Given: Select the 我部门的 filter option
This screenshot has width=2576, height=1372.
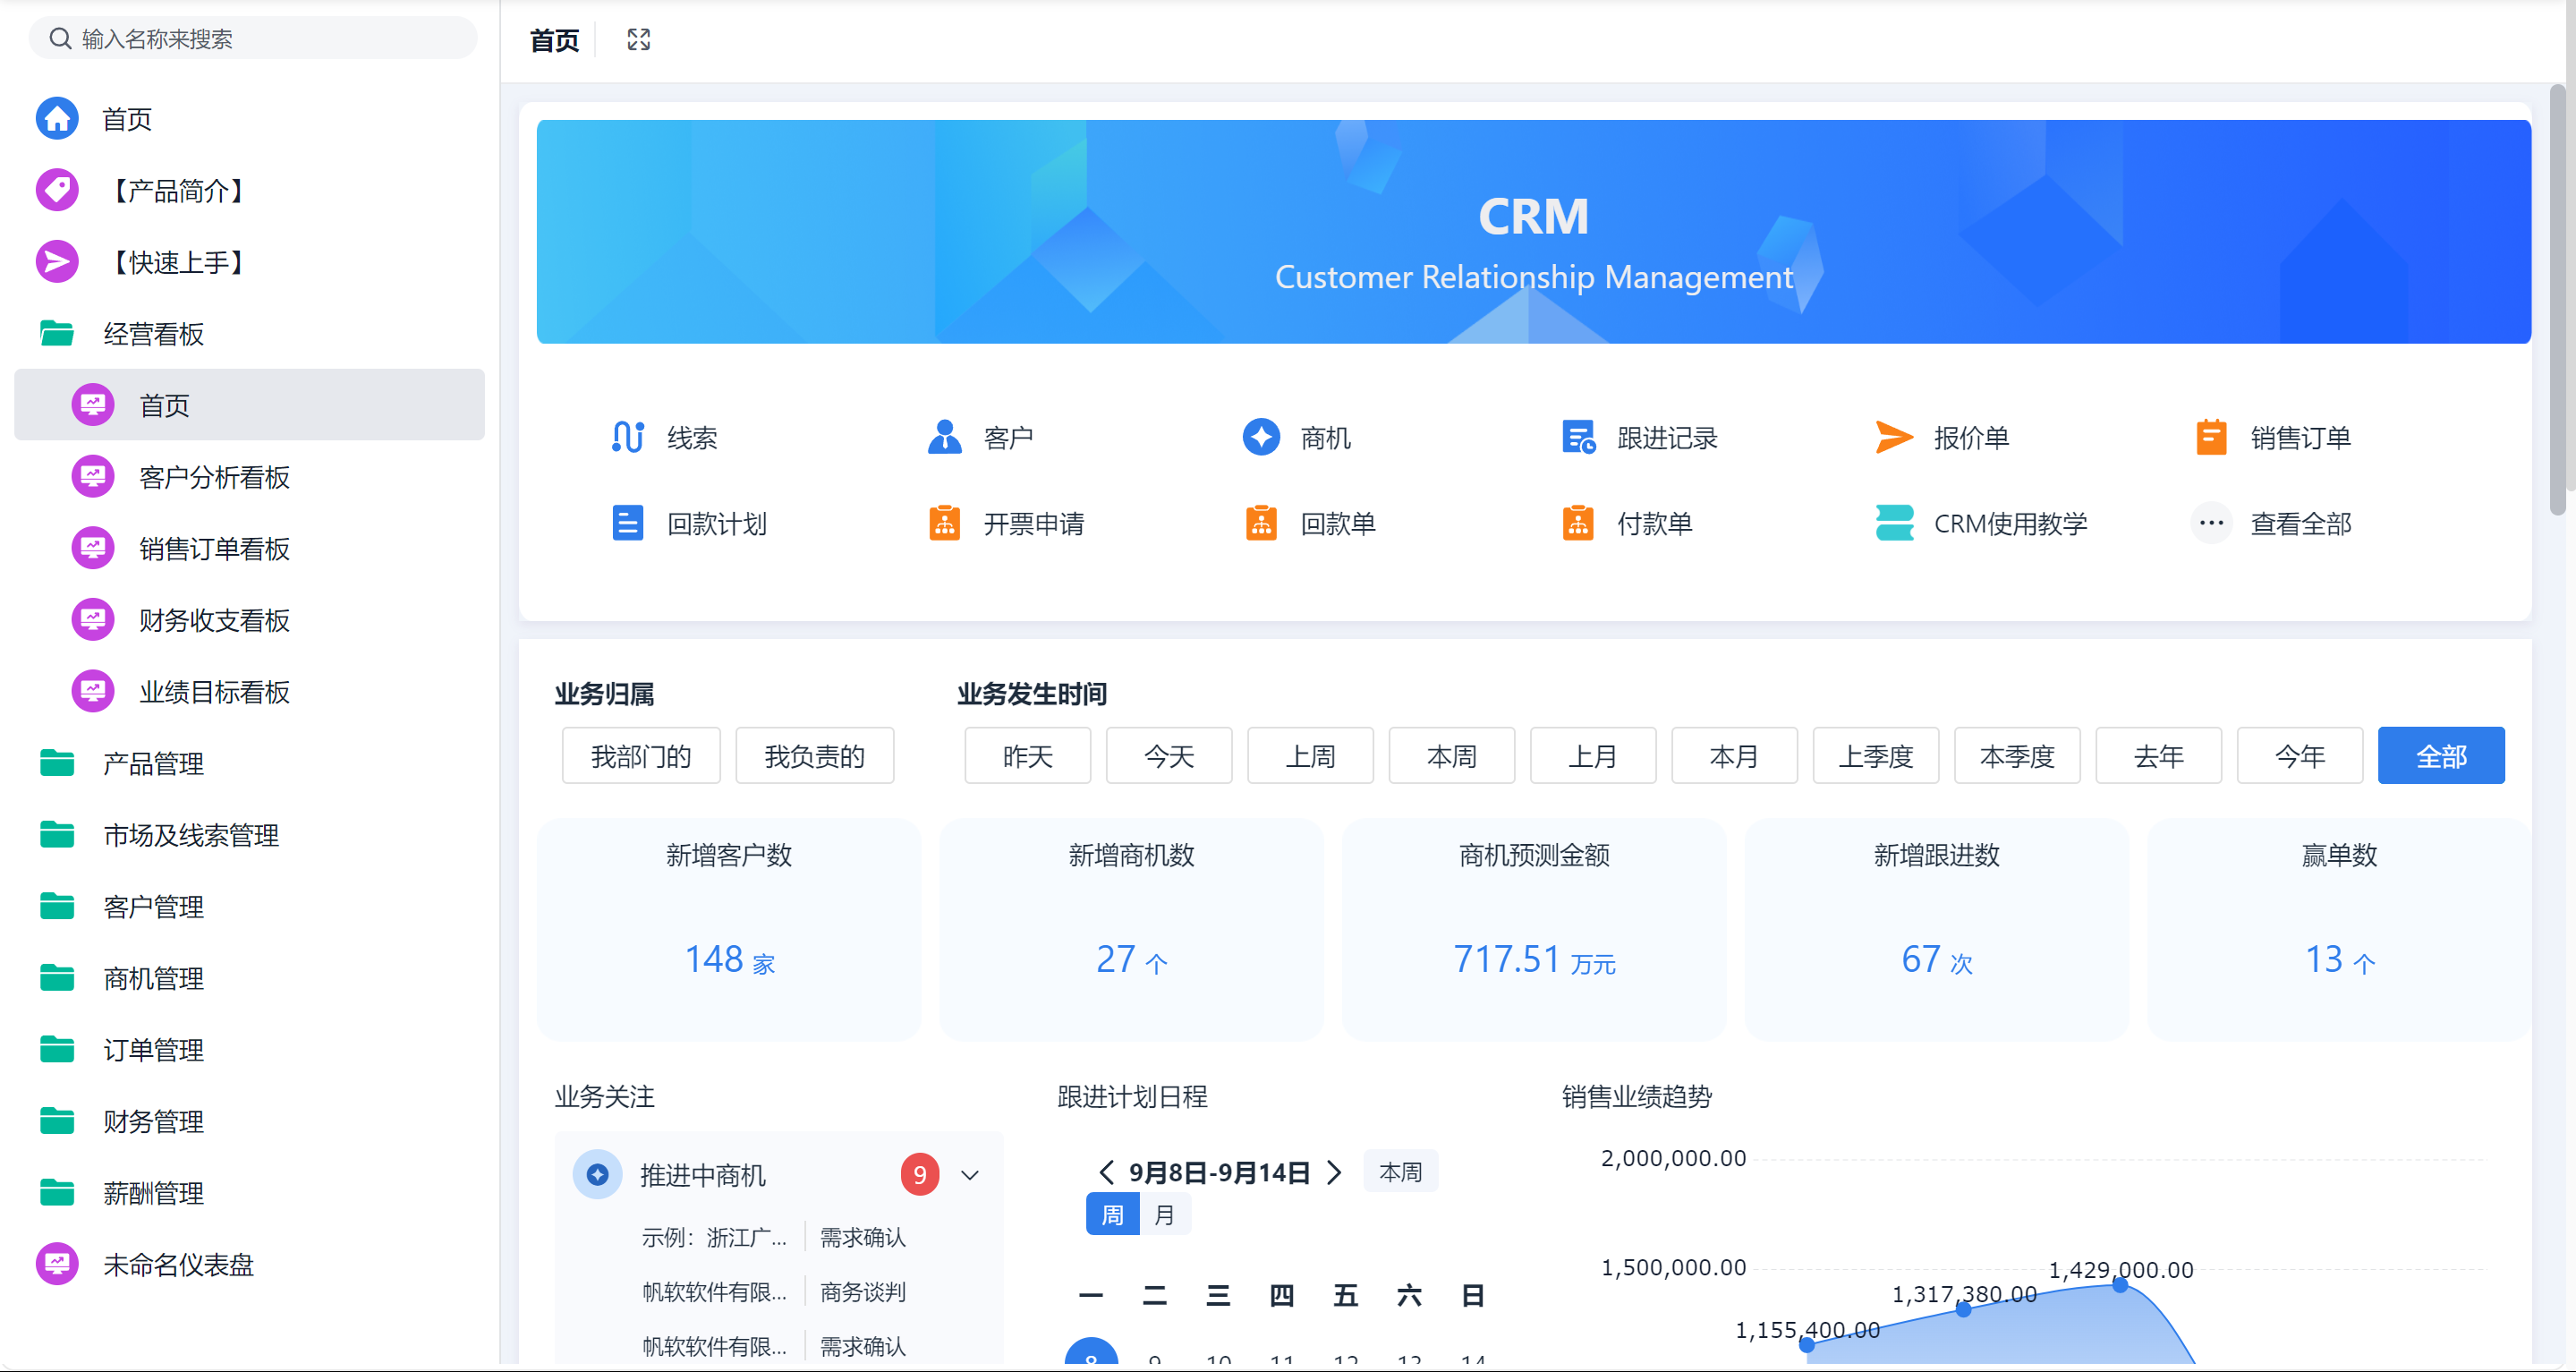Looking at the screenshot, I should 640,756.
